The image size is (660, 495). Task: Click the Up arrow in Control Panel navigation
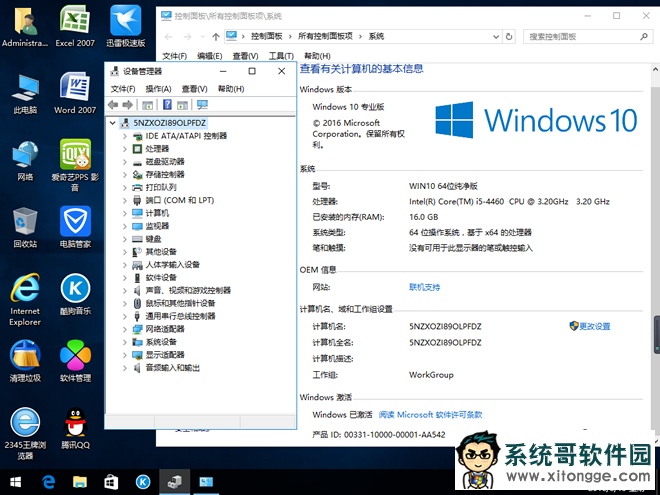click(216, 37)
